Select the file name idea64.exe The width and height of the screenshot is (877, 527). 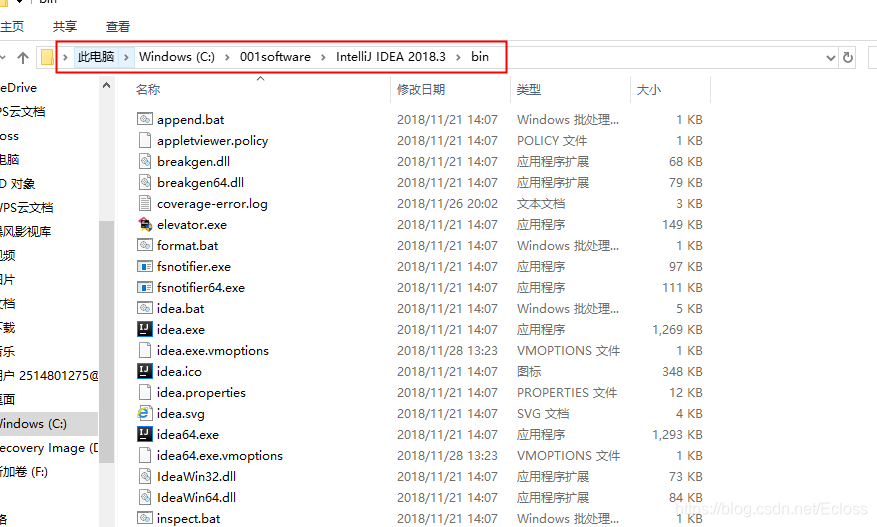(x=188, y=435)
